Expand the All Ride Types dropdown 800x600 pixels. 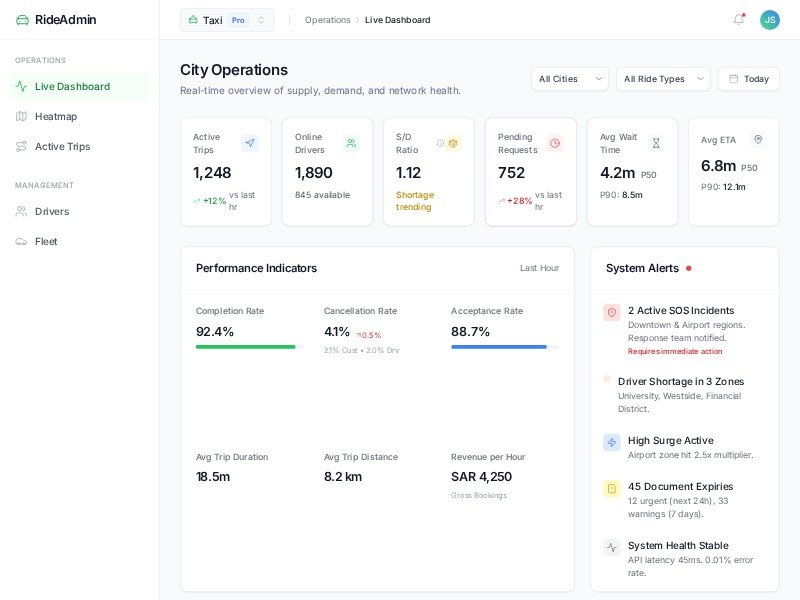coord(662,78)
